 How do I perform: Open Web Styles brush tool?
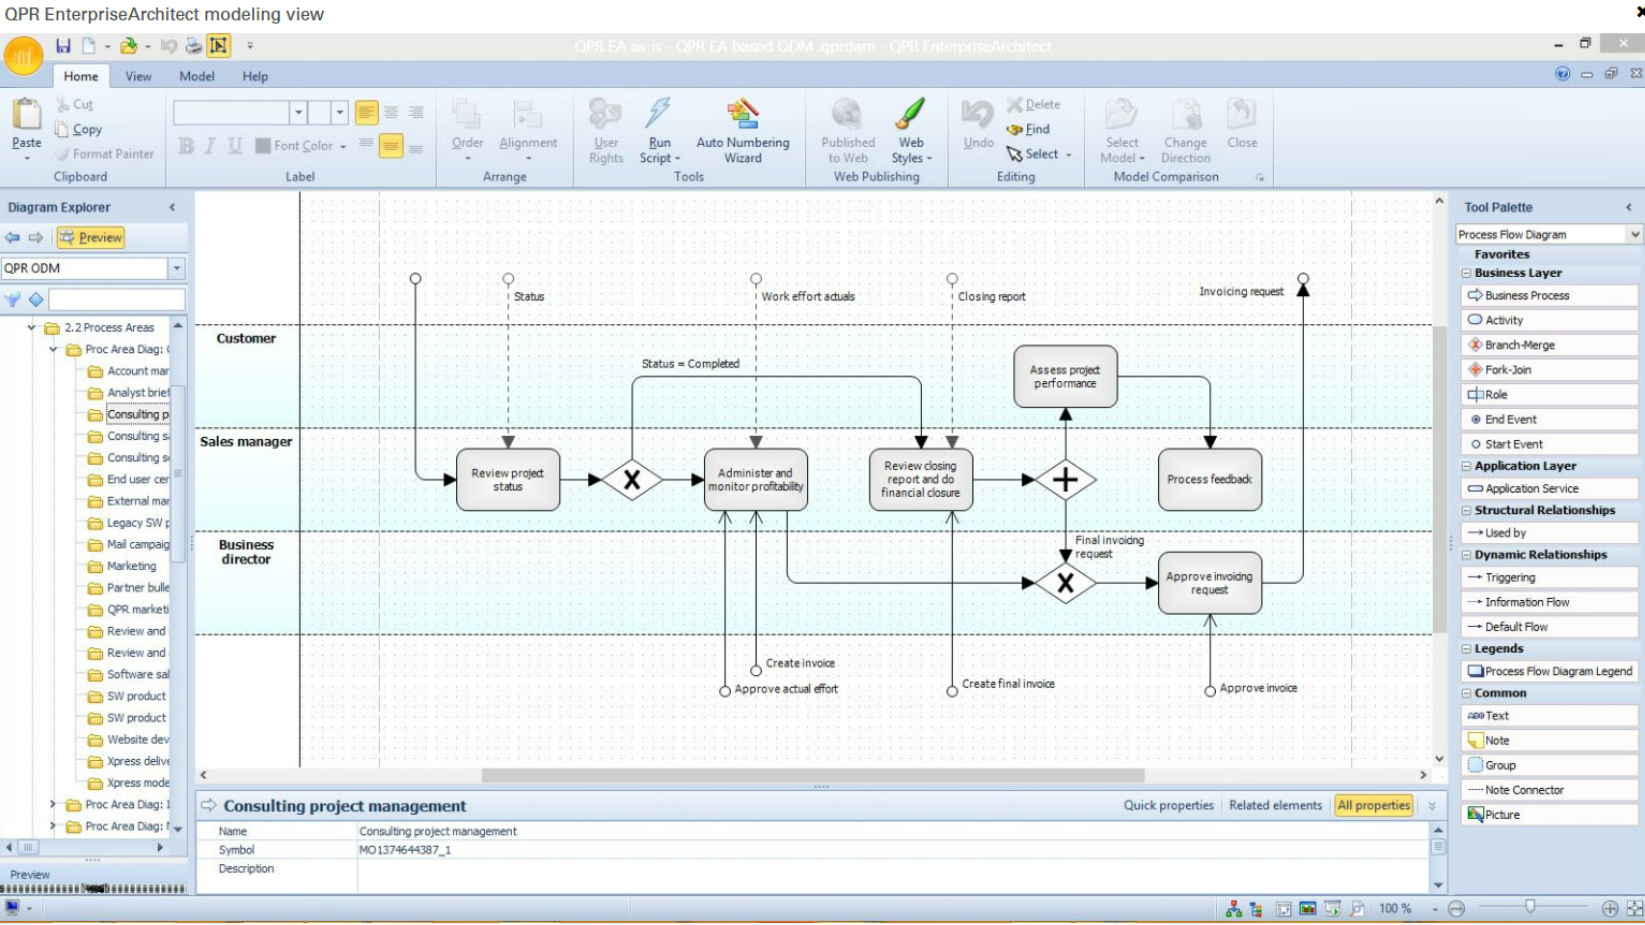[911, 130]
